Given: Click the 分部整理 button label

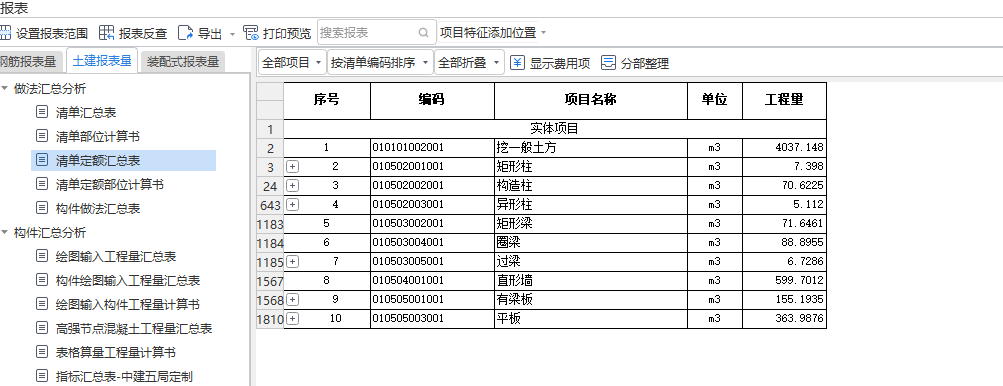Looking at the screenshot, I should (645, 63).
